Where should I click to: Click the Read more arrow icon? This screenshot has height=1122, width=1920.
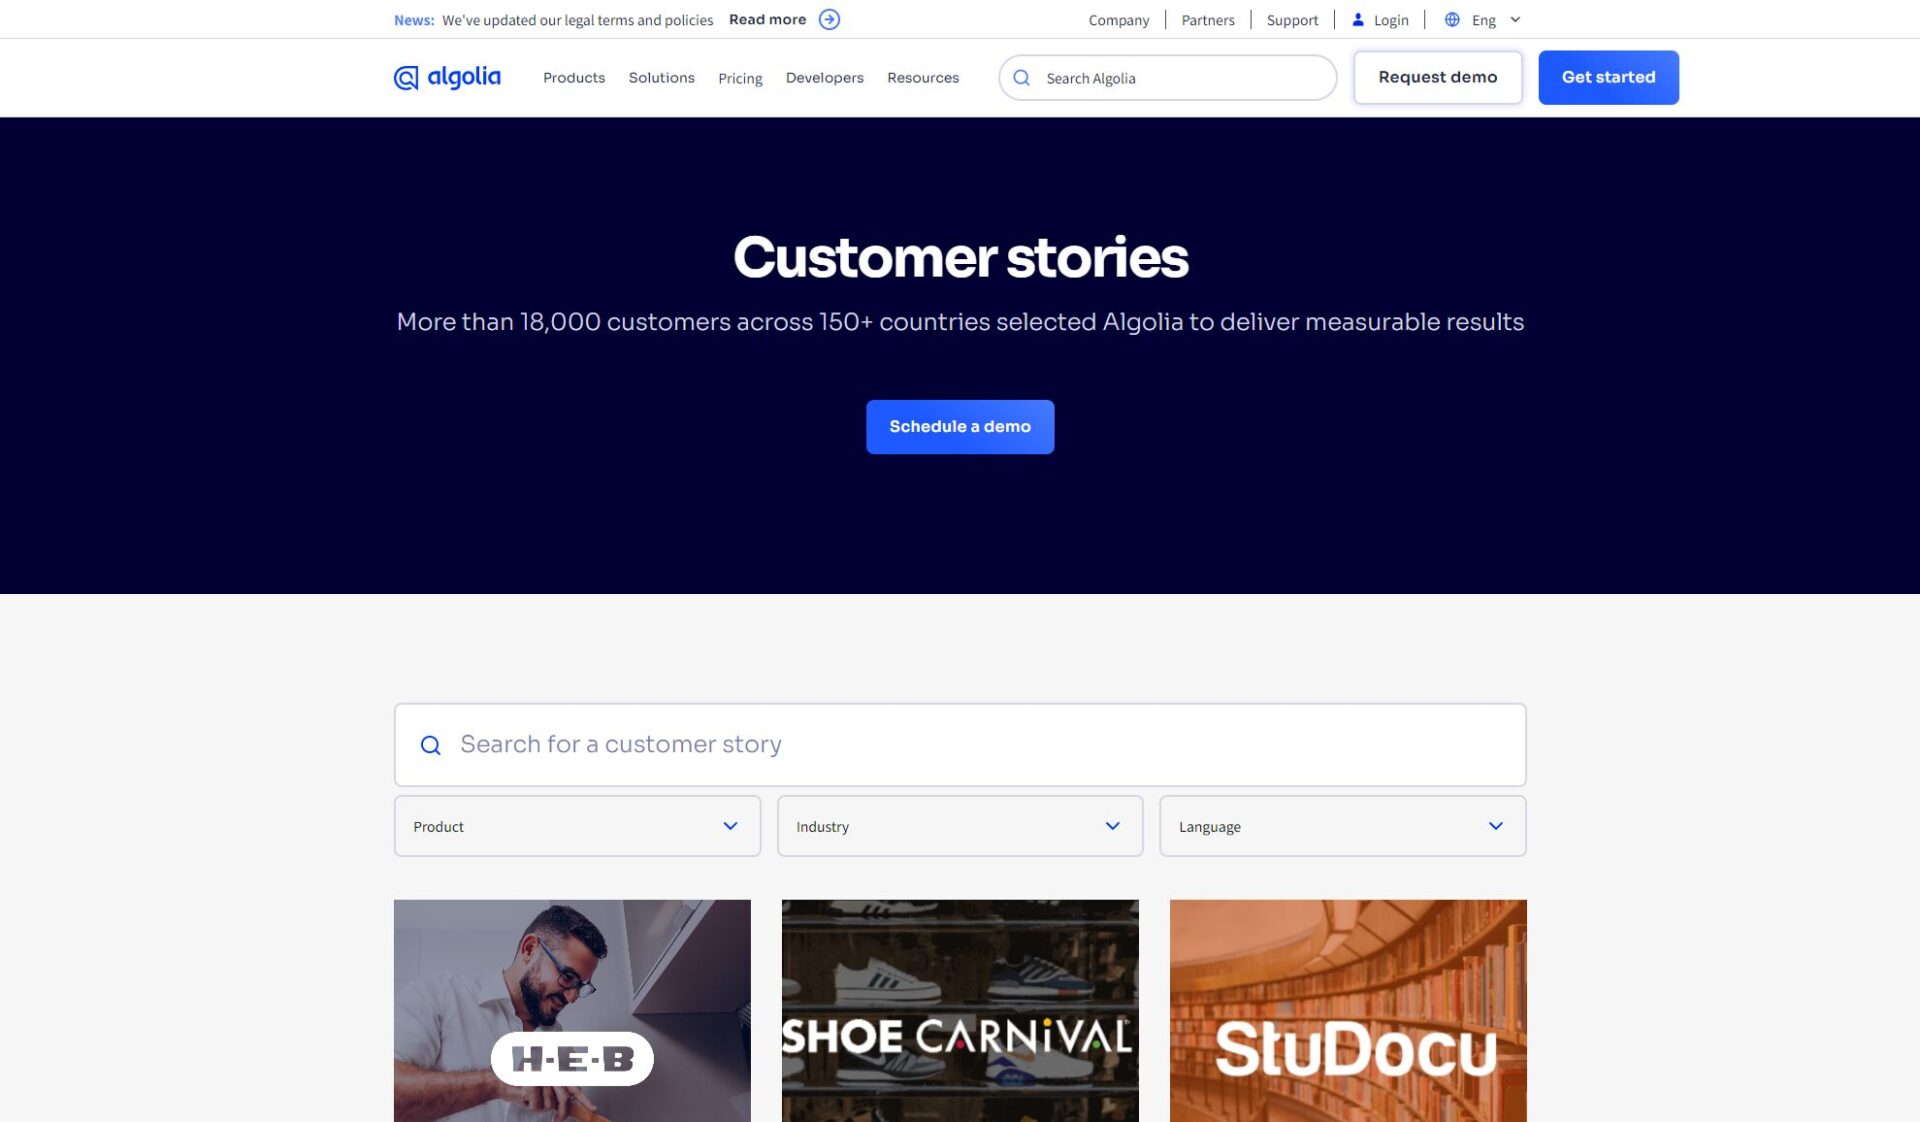click(829, 20)
